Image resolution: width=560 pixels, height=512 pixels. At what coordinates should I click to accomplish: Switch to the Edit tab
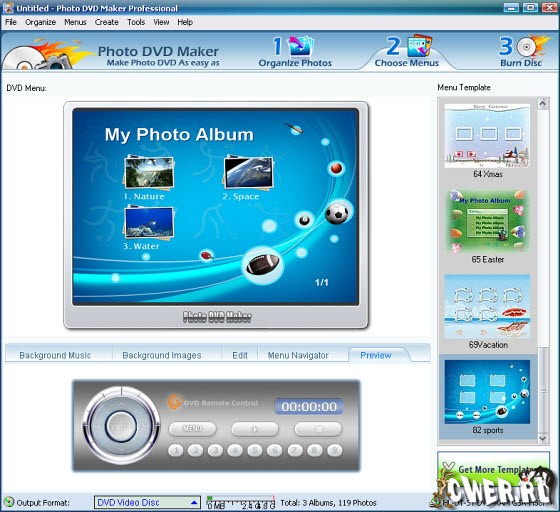point(240,355)
